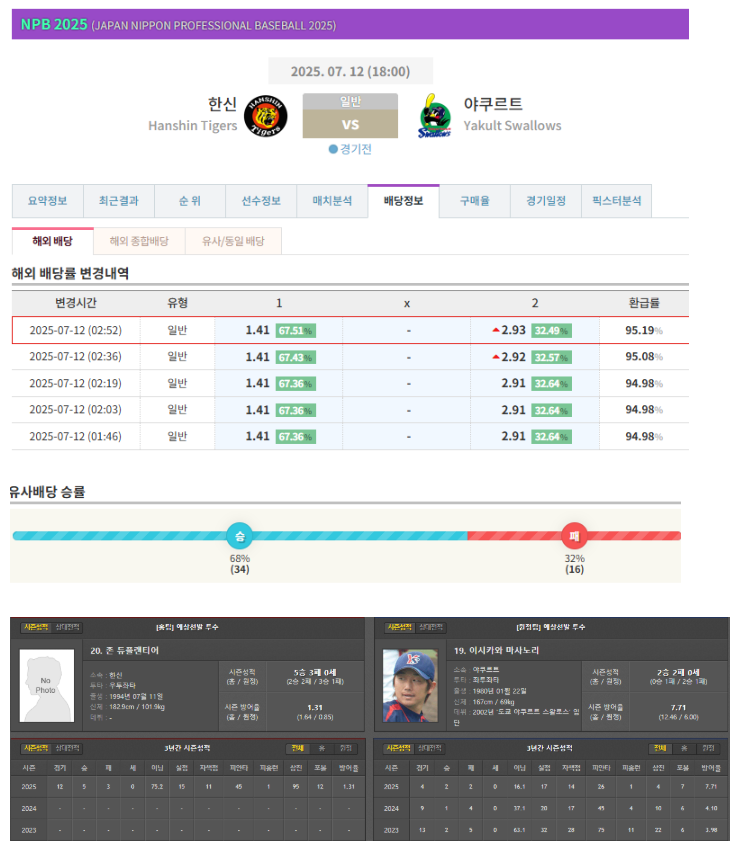The height and width of the screenshot is (852, 742).
Task: Open the 해외 종합배당 sub-tab
Action: tap(139, 241)
